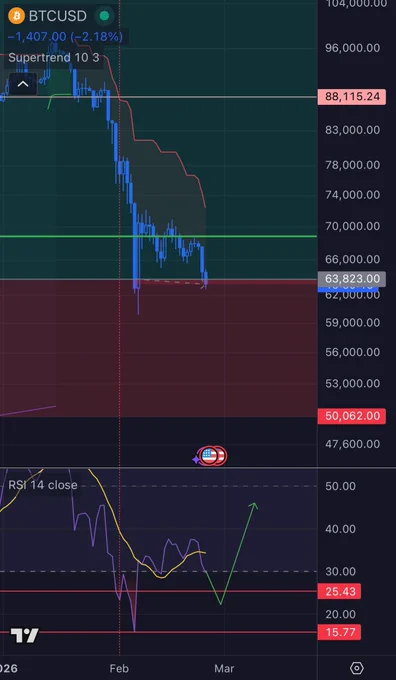This screenshot has width=396, height=680.
Task: Select the 88,115.24 price label
Action: (352, 96)
